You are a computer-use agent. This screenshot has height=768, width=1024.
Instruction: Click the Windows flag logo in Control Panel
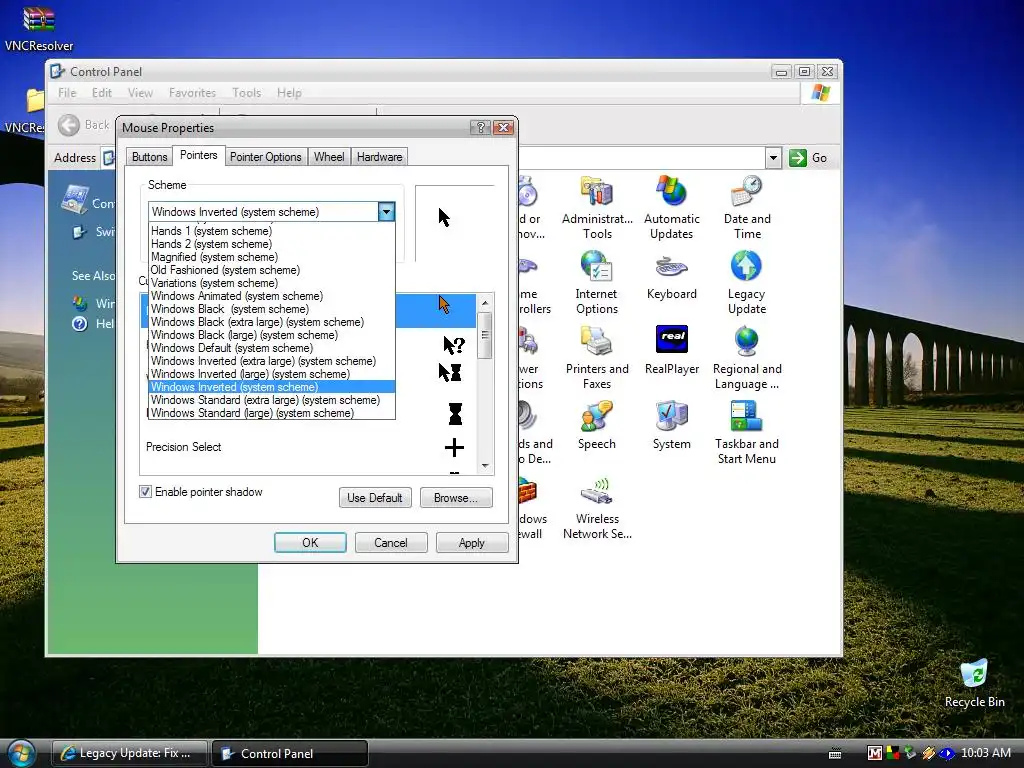[820, 93]
